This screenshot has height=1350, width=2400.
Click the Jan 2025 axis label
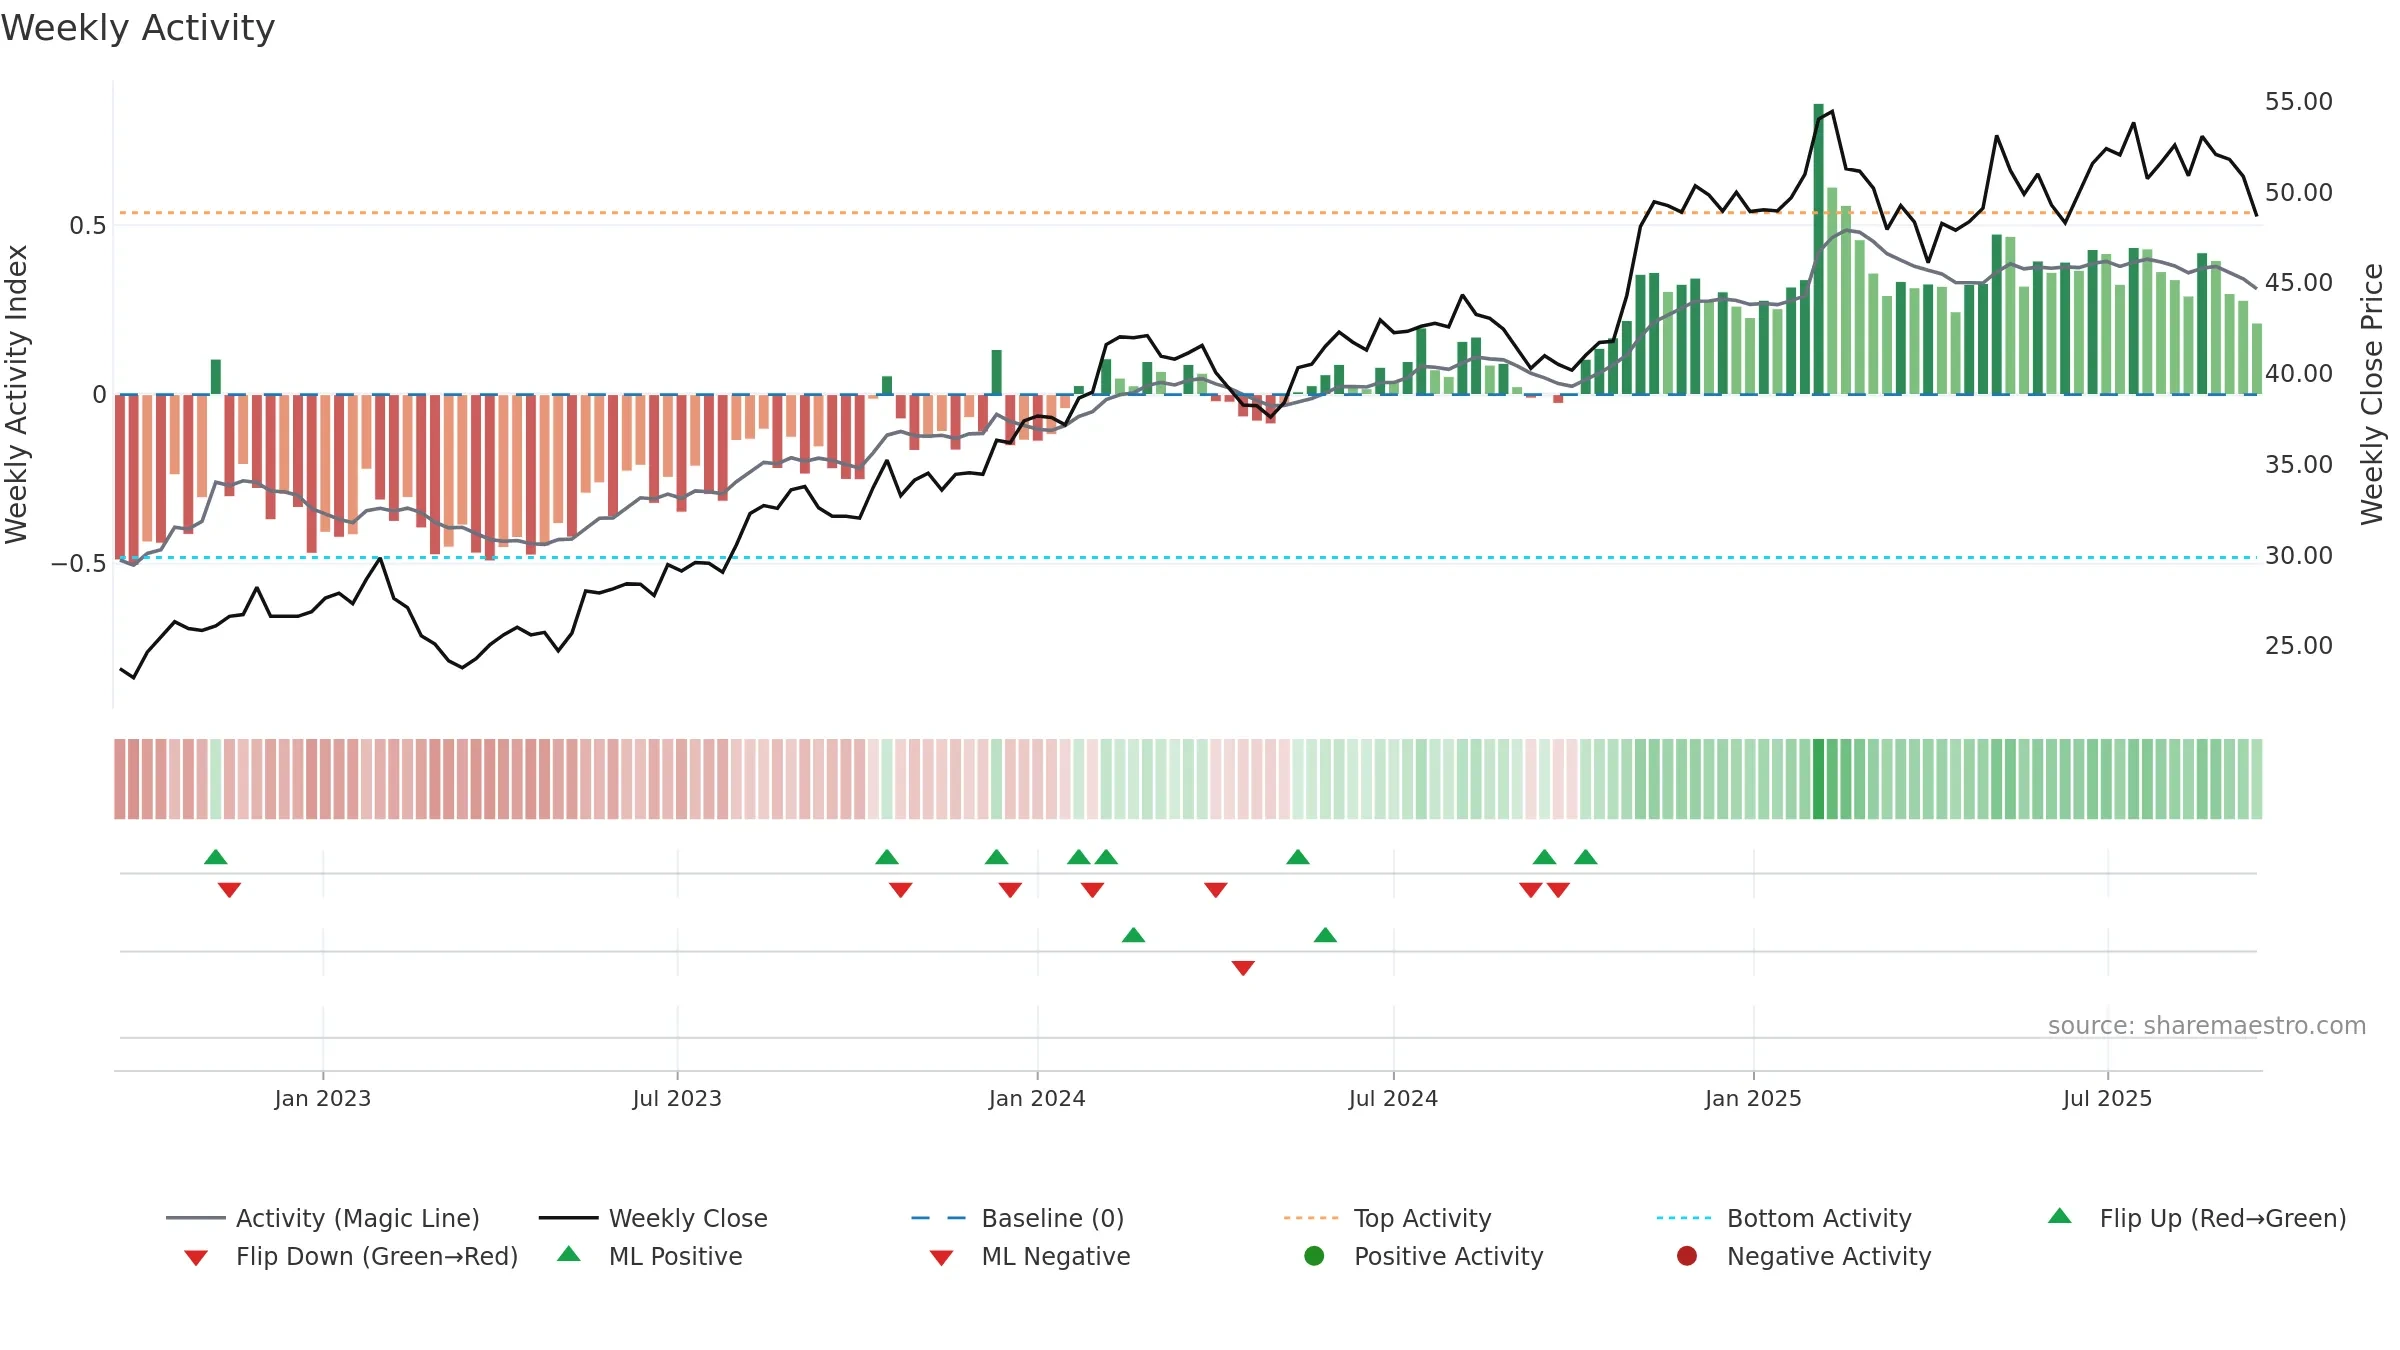[1753, 1099]
